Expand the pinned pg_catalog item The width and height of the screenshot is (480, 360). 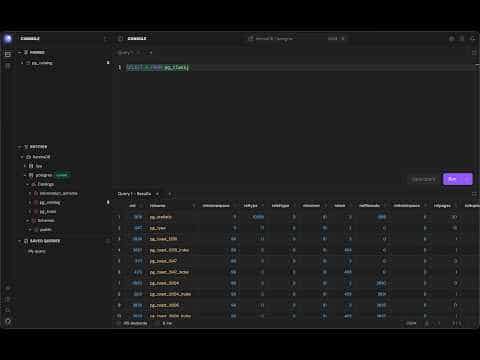coord(22,63)
